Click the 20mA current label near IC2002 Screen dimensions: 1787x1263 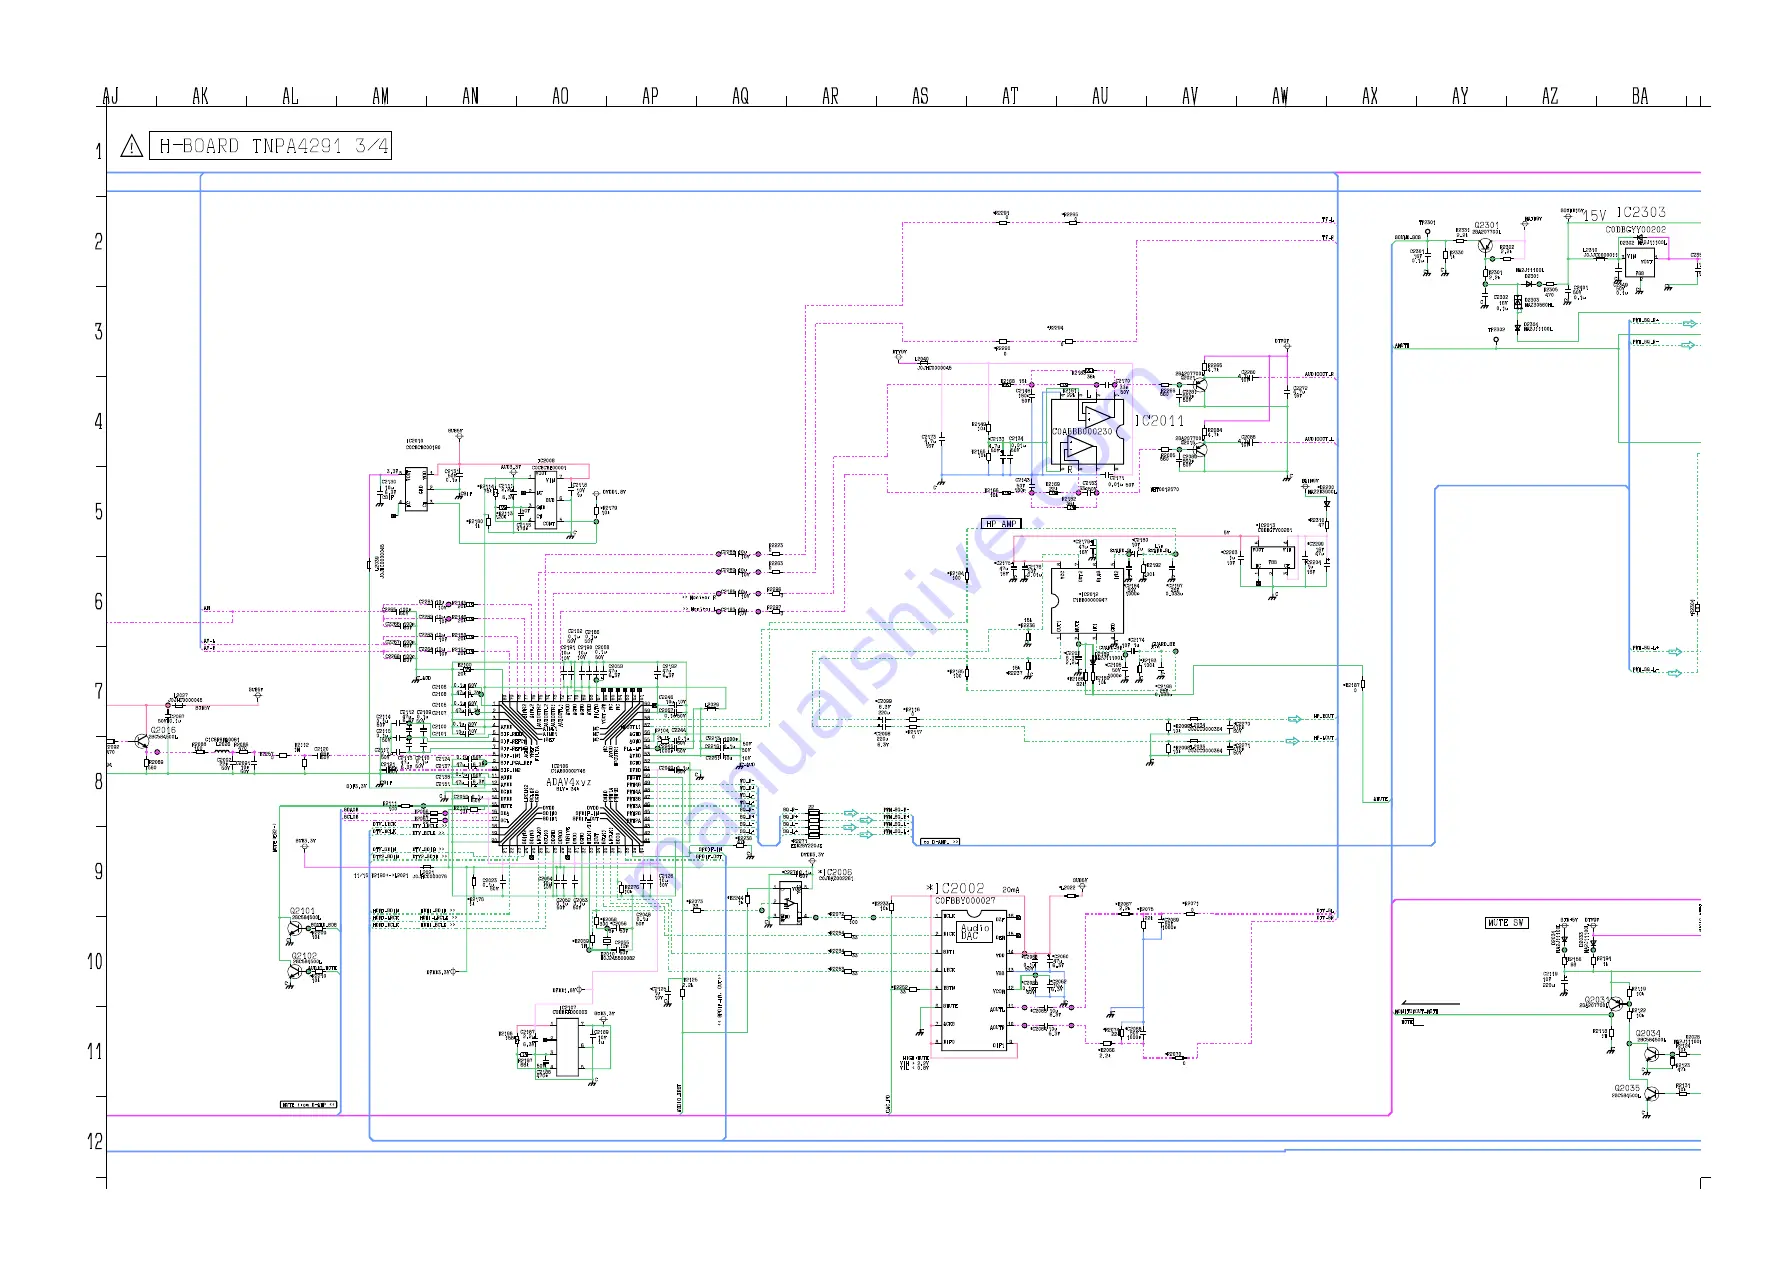pos(1010,889)
